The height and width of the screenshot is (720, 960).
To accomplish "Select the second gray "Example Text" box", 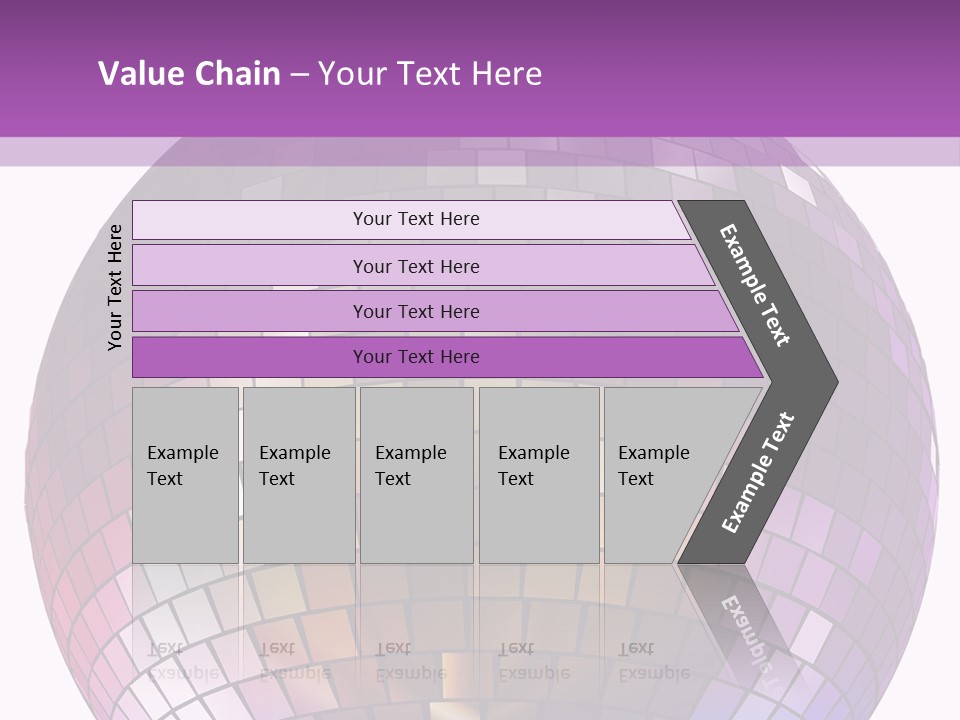I will click(298, 475).
